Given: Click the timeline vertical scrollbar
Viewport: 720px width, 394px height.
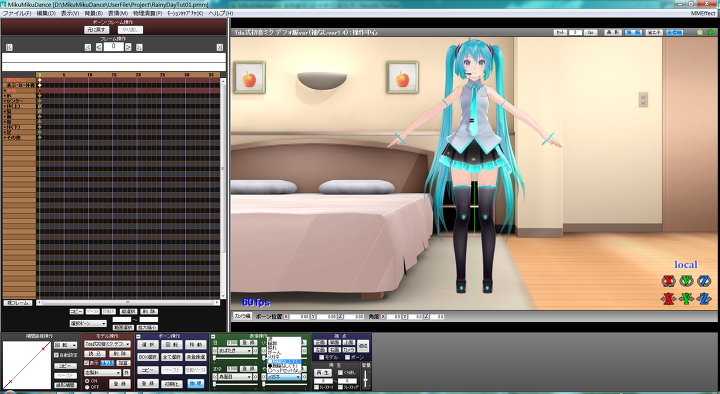Looking at the screenshot, I should coord(223,188).
